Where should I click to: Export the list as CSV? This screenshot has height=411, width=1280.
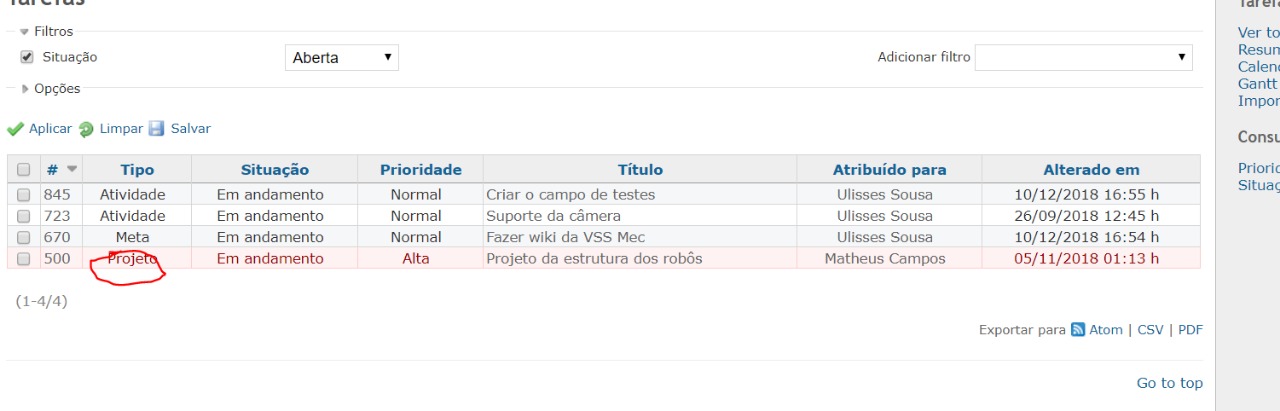click(1150, 330)
